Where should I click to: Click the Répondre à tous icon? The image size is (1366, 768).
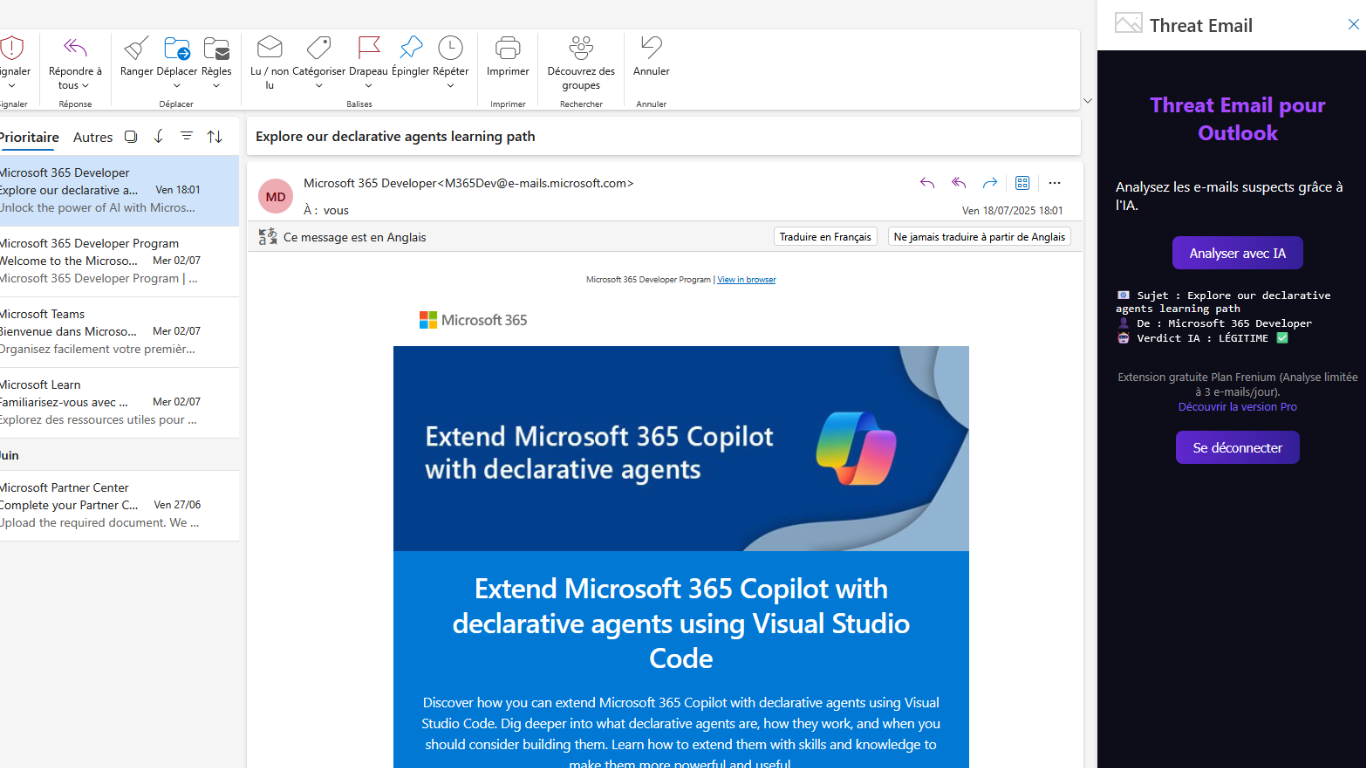pos(75,47)
